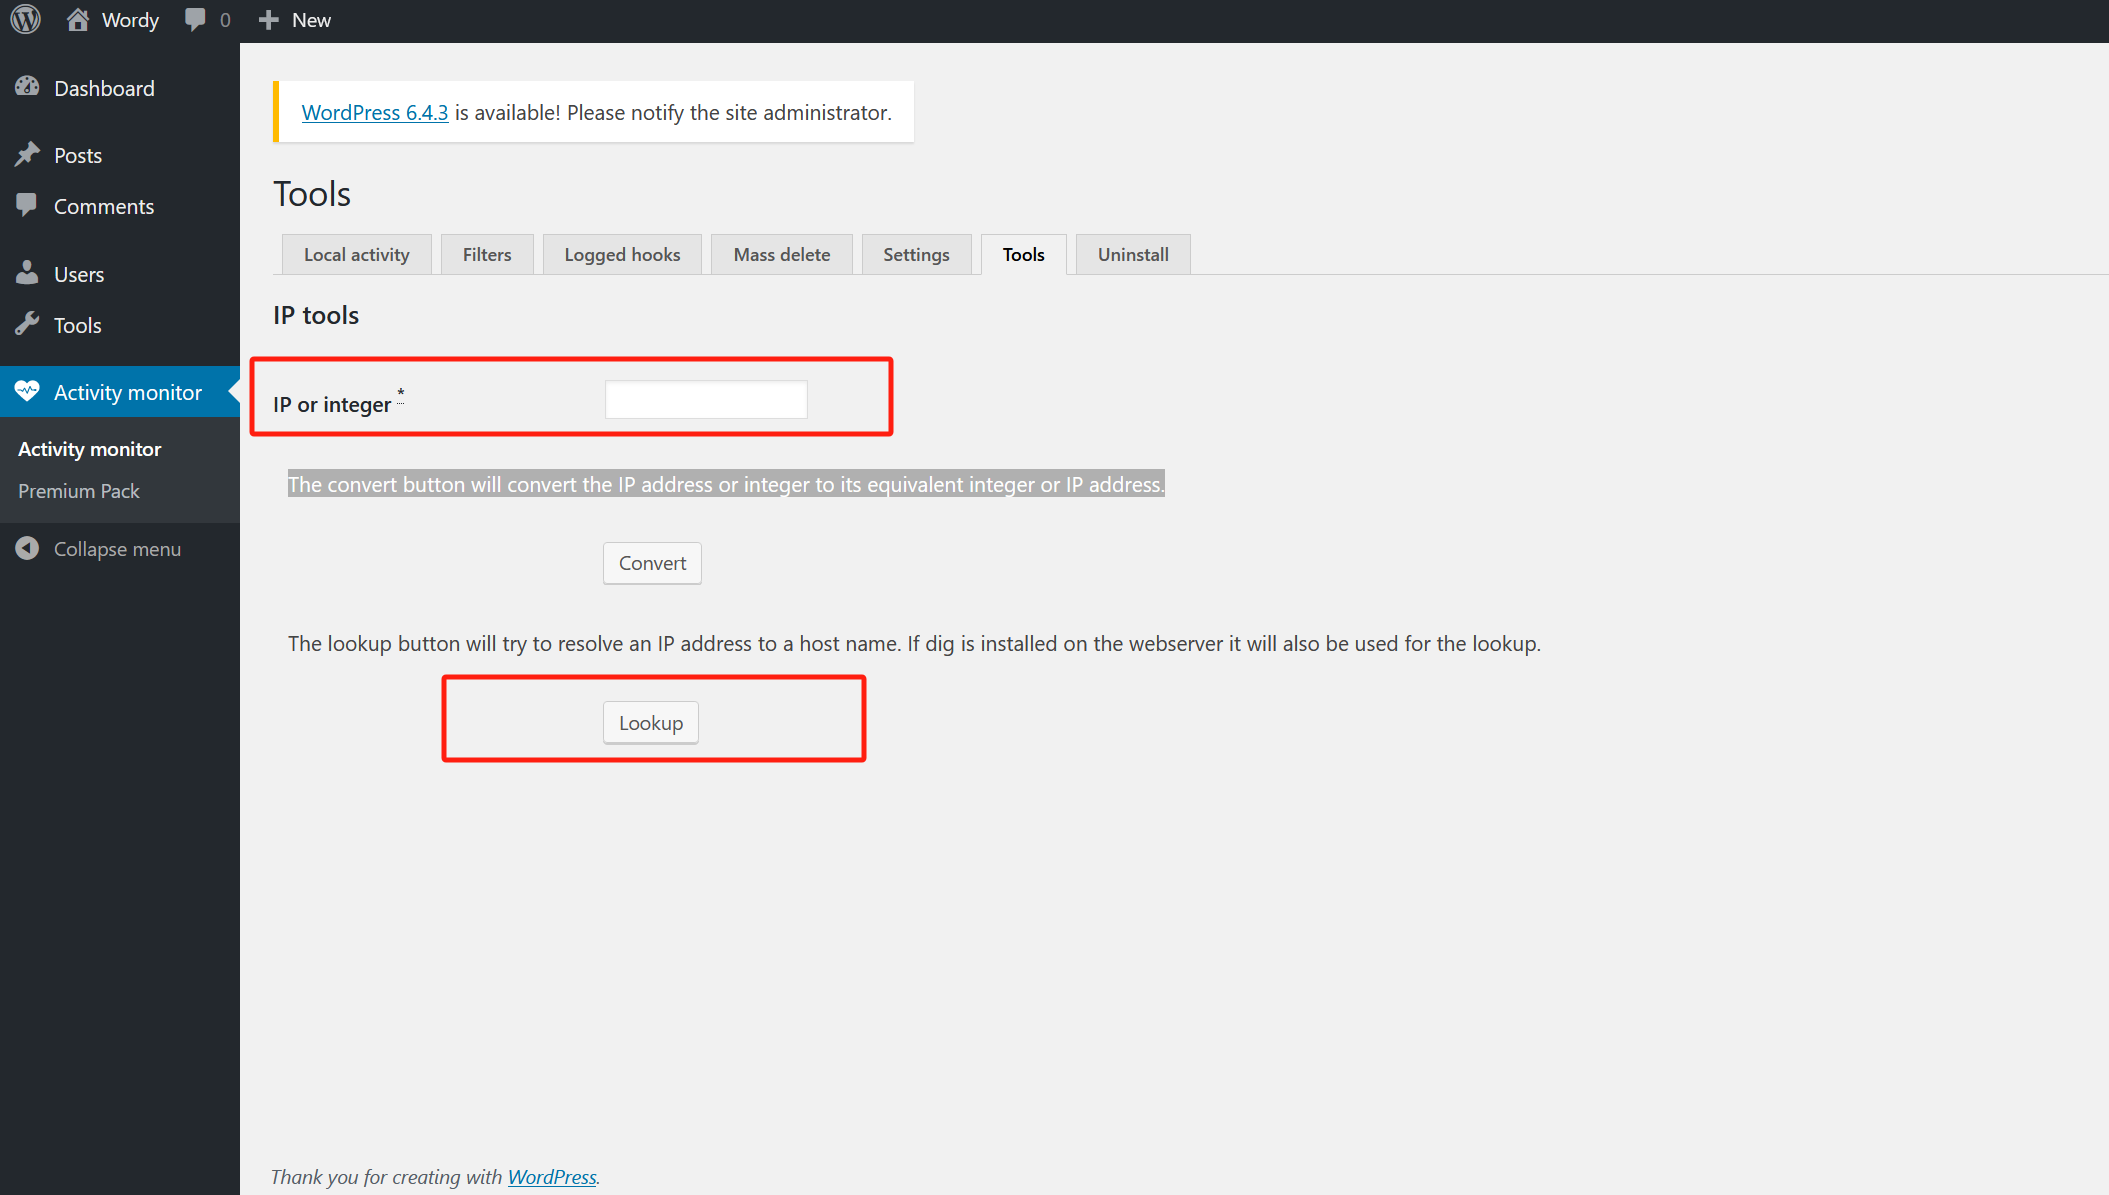Screen dimensions: 2109x1195
Task: Click the Activity monitor heartbeat icon
Action: pos(27,392)
